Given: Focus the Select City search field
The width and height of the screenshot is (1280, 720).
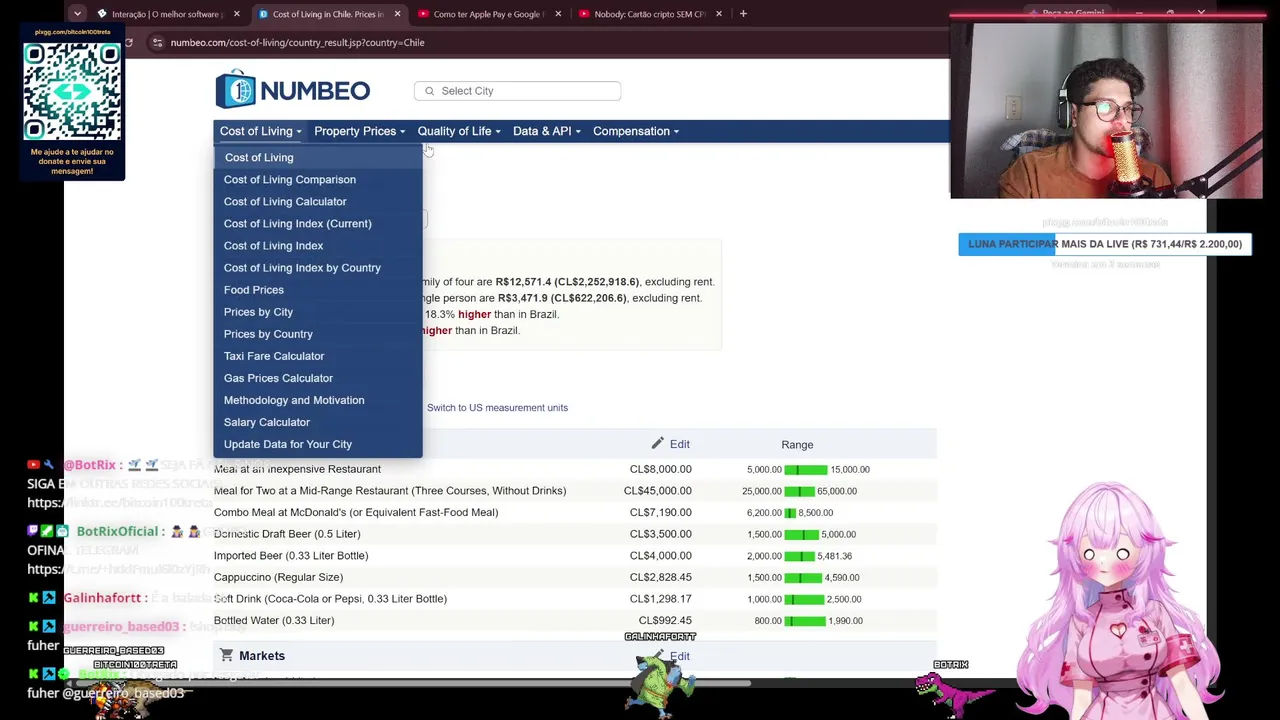Looking at the screenshot, I should 517,91.
